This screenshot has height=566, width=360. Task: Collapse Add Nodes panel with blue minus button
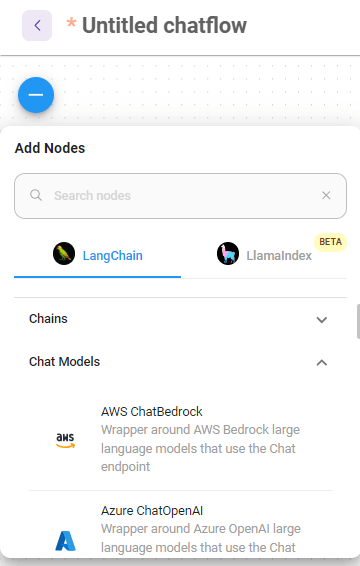[x=36, y=95]
